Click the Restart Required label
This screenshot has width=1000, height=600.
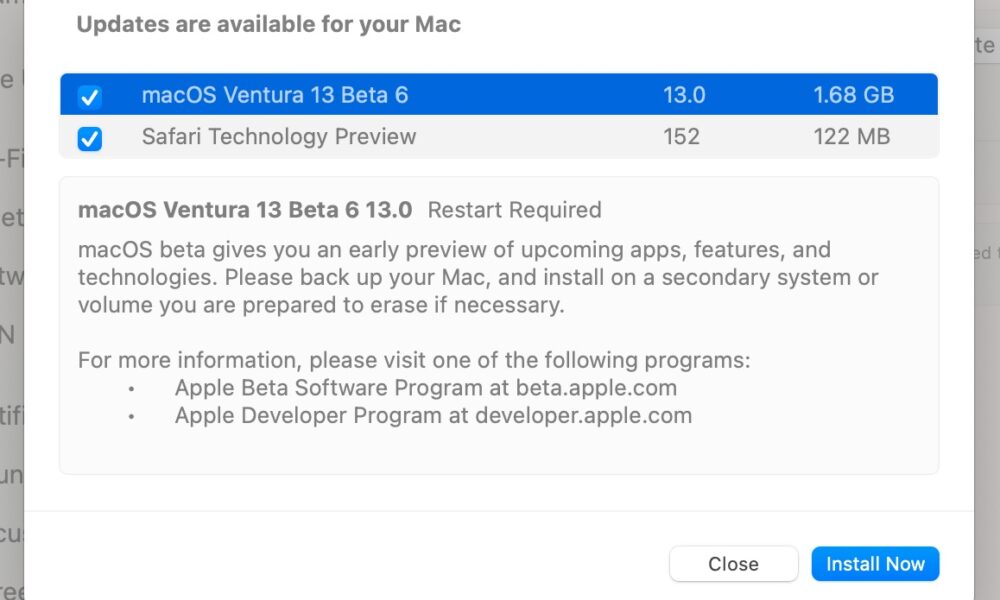[515, 210]
